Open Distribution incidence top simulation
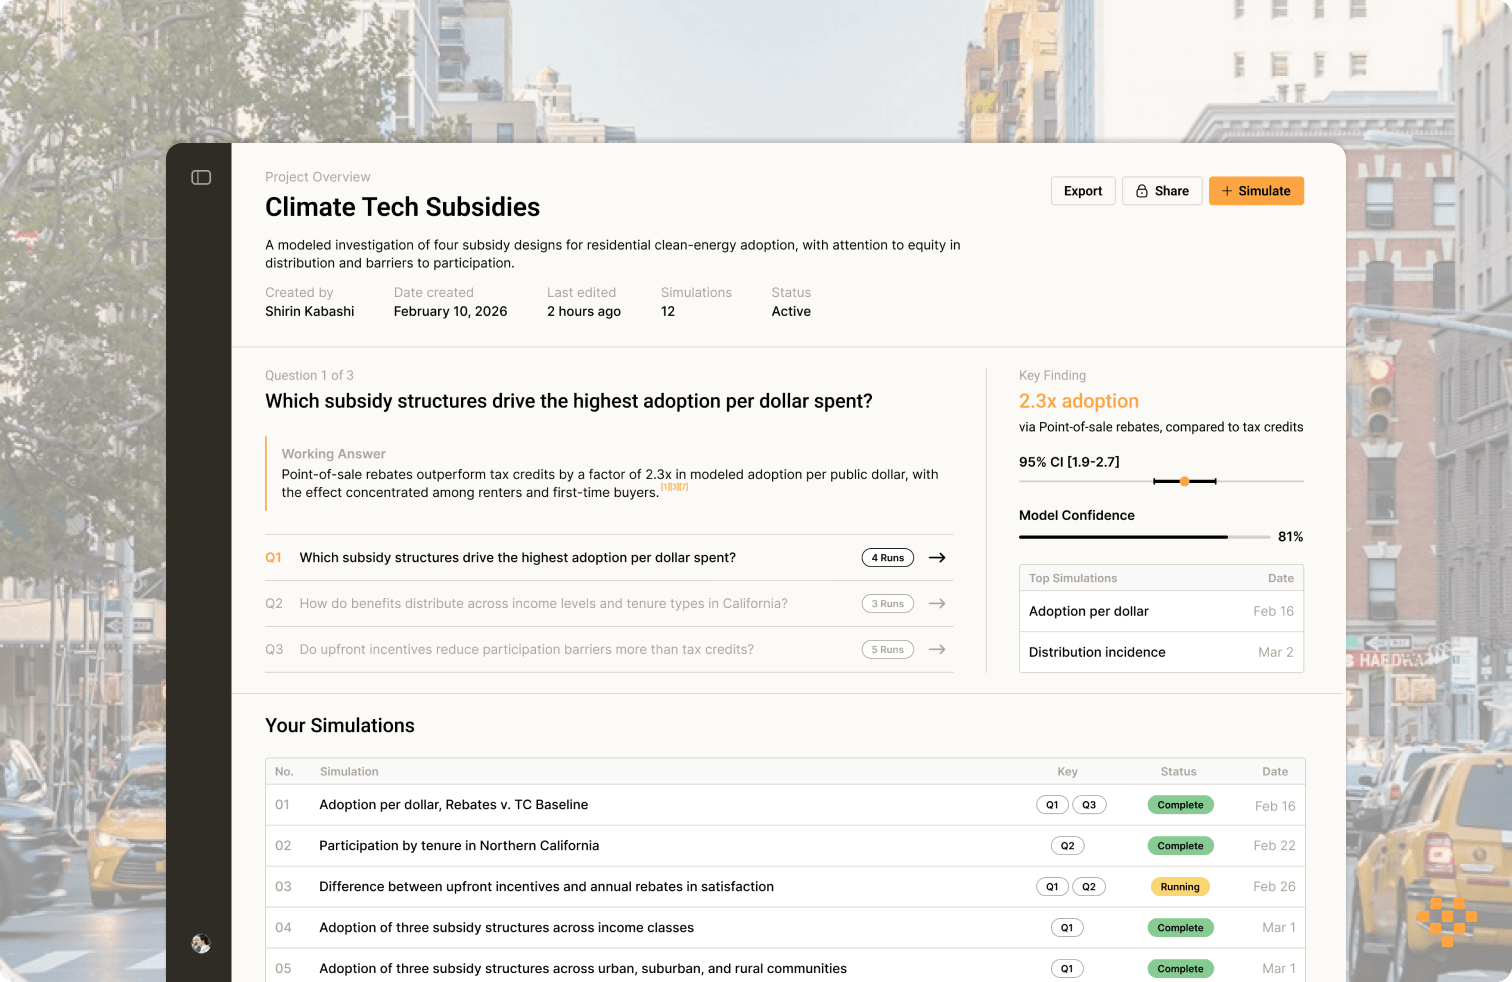This screenshot has width=1512, height=982. (1161, 652)
